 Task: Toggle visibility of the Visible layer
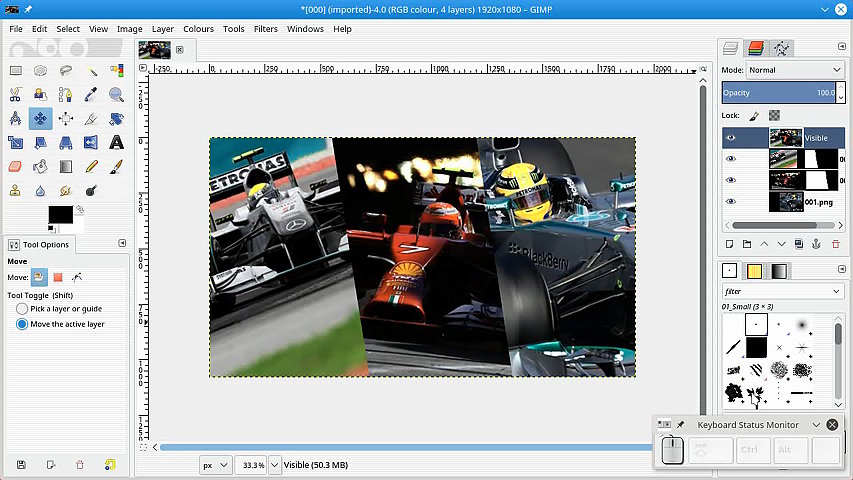[731, 138]
